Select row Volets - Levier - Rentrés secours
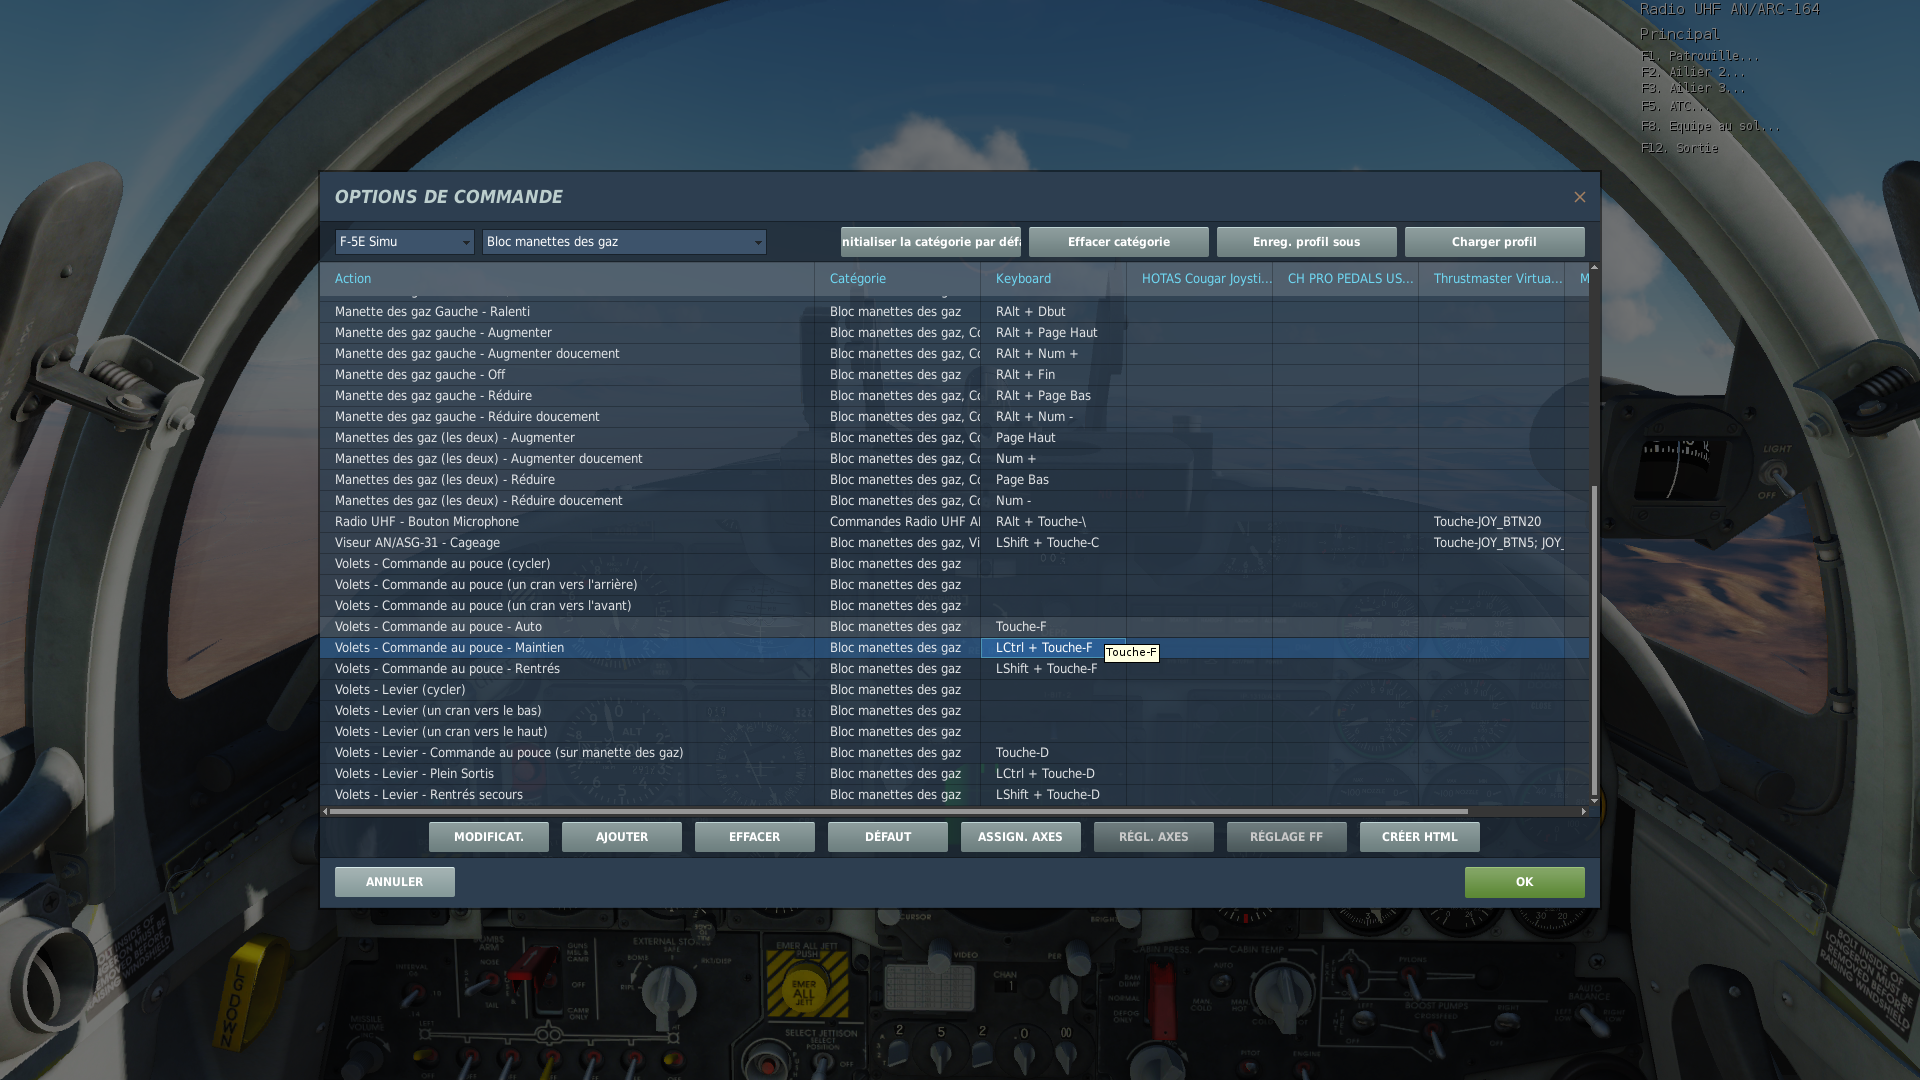Image resolution: width=1920 pixels, height=1080 pixels. (954, 795)
